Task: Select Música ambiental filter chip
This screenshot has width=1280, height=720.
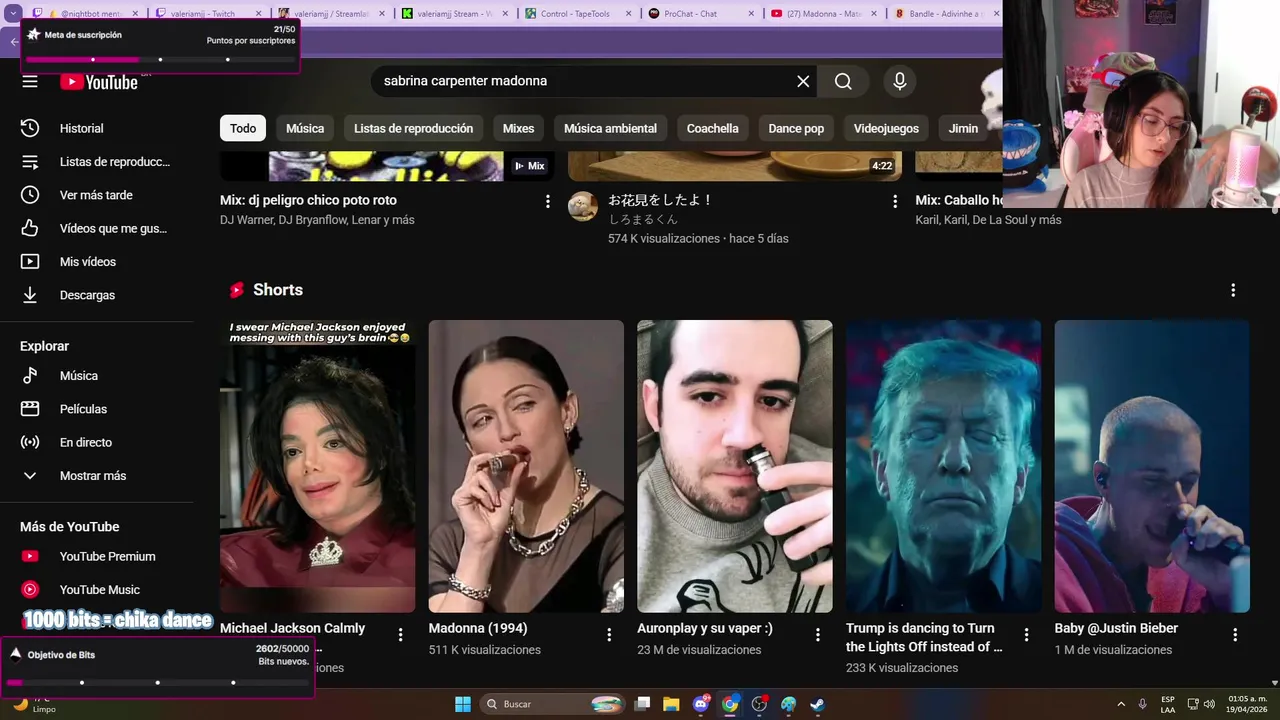Action: [610, 128]
